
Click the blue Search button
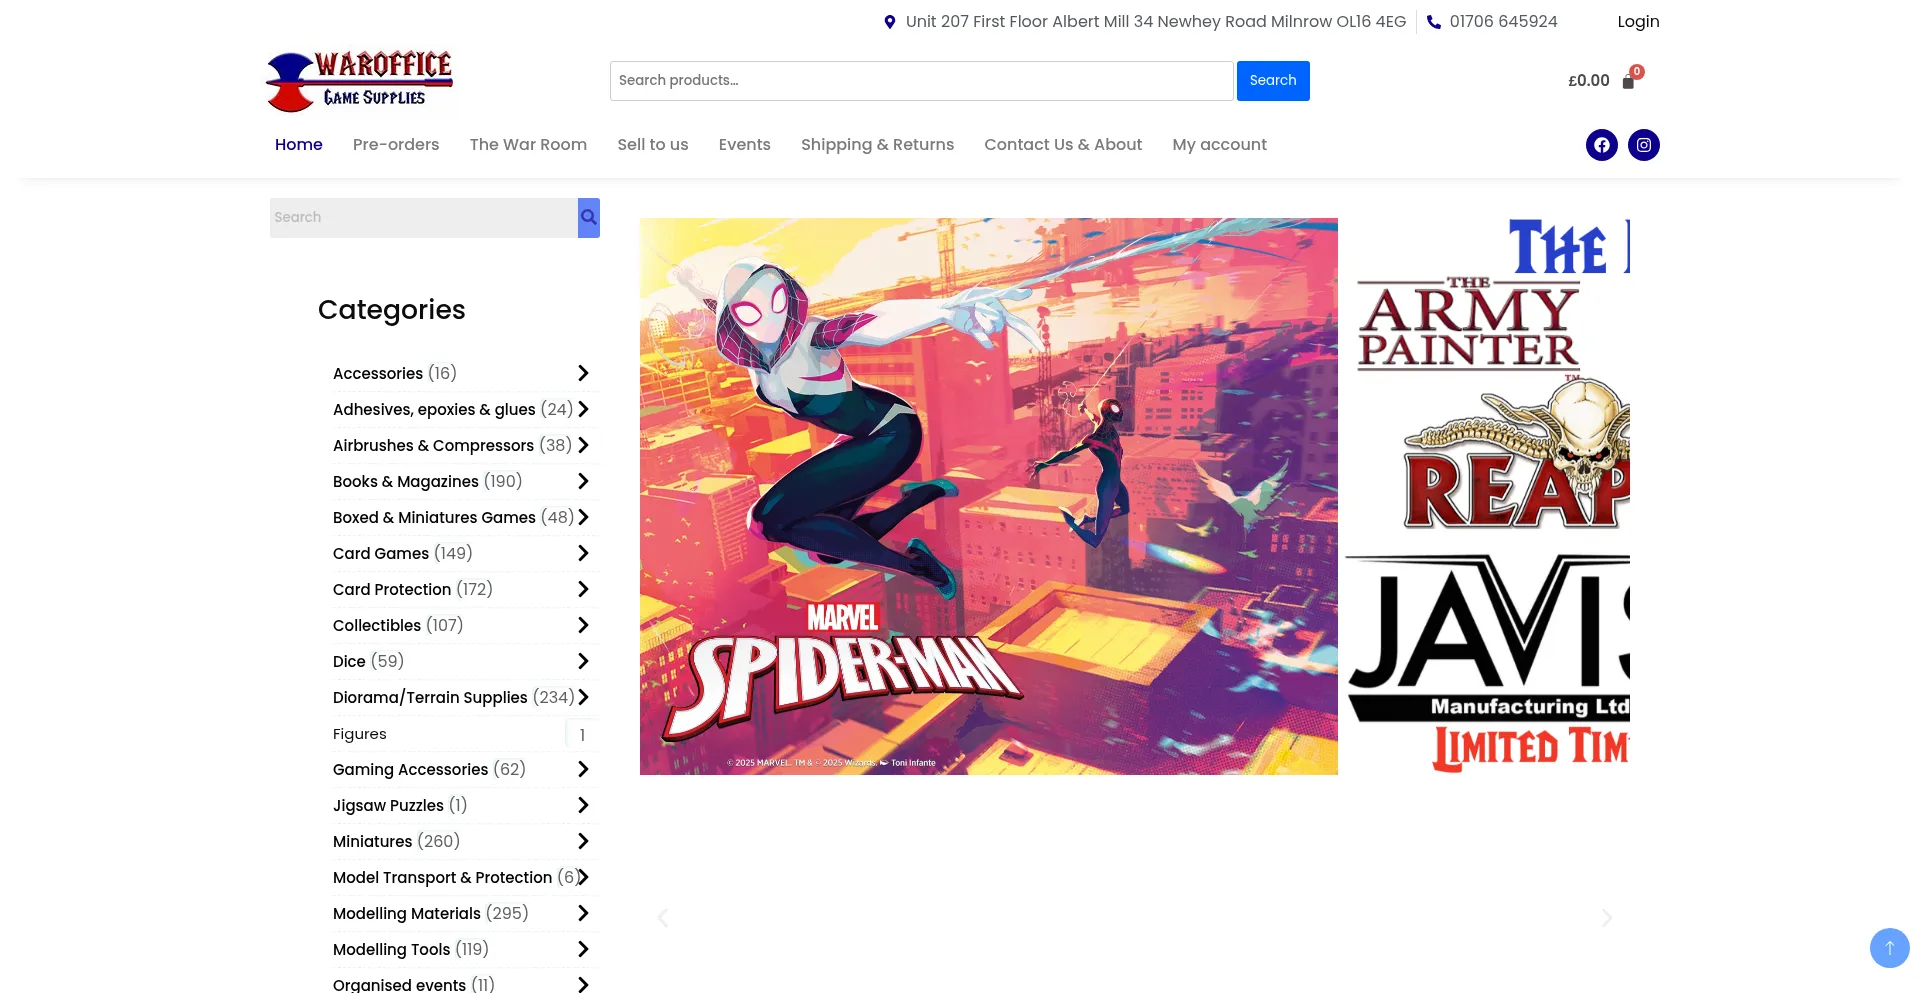tap(1272, 80)
